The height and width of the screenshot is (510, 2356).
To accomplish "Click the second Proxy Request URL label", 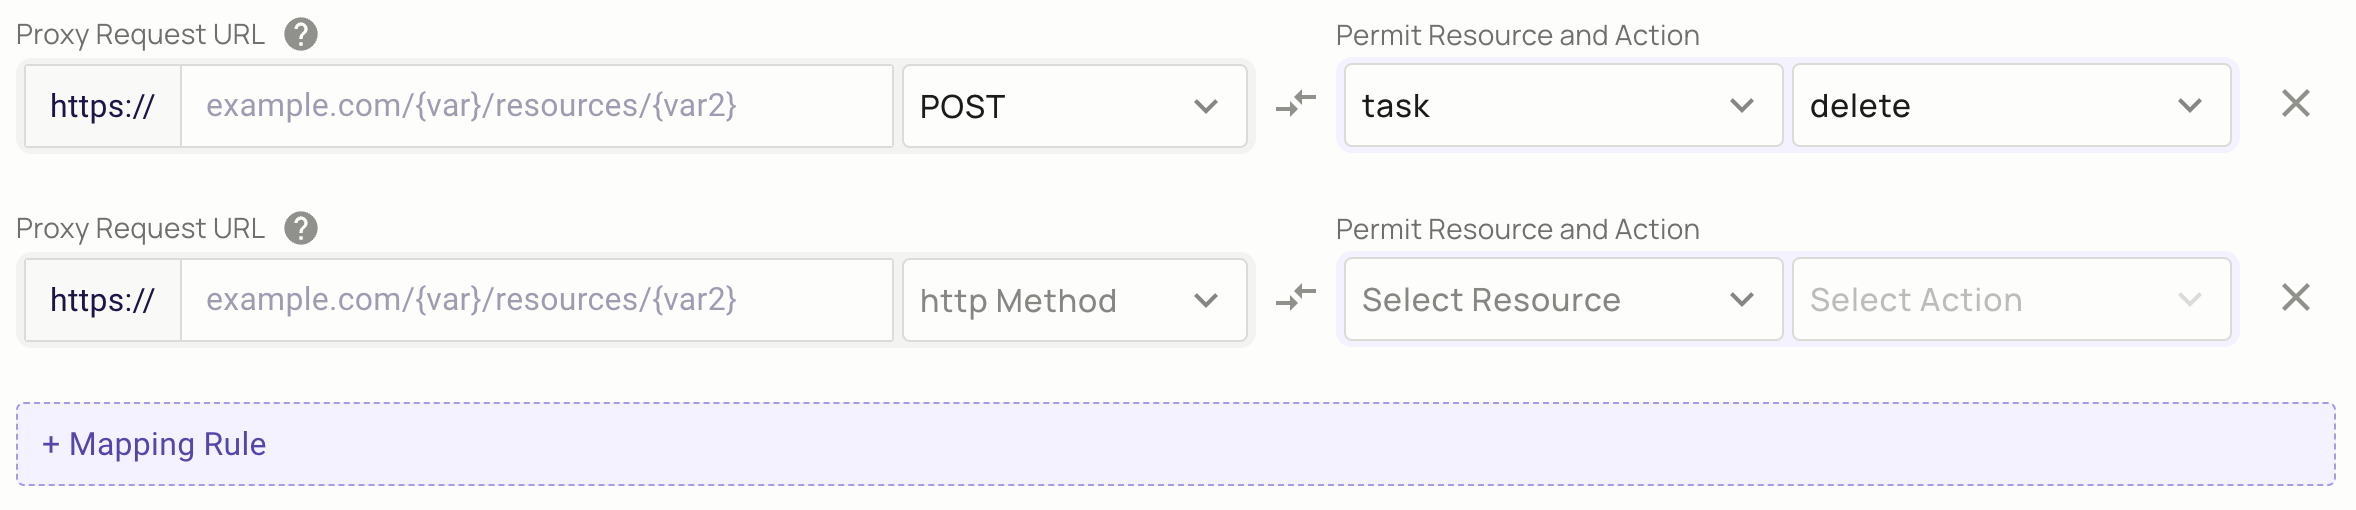I will coord(140,229).
